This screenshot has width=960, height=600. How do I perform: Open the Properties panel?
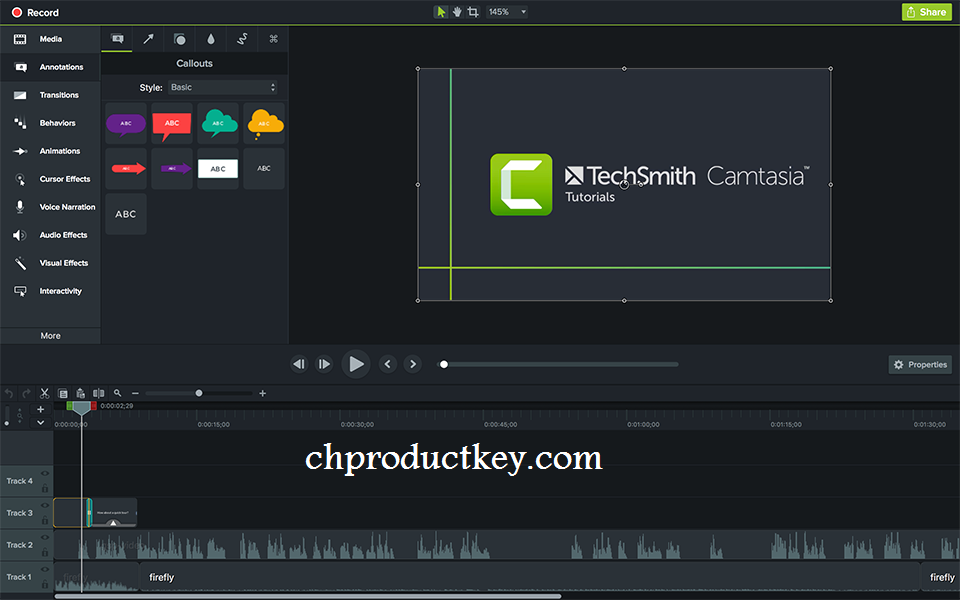(x=920, y=364)
